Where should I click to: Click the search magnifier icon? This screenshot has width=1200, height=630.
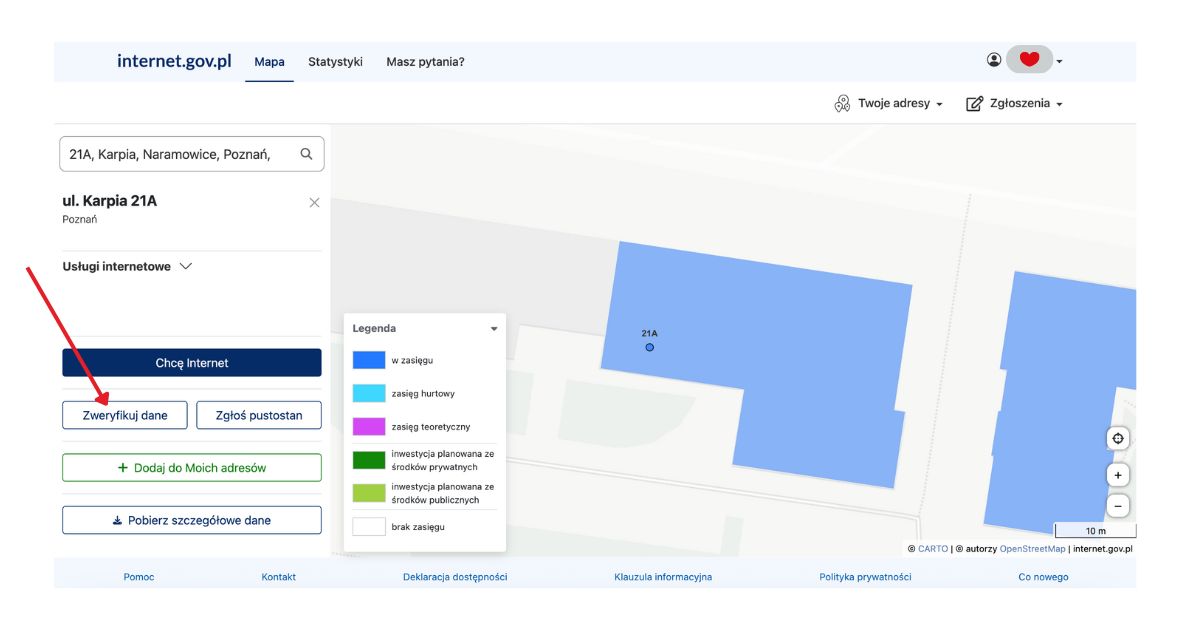(307, 154)
